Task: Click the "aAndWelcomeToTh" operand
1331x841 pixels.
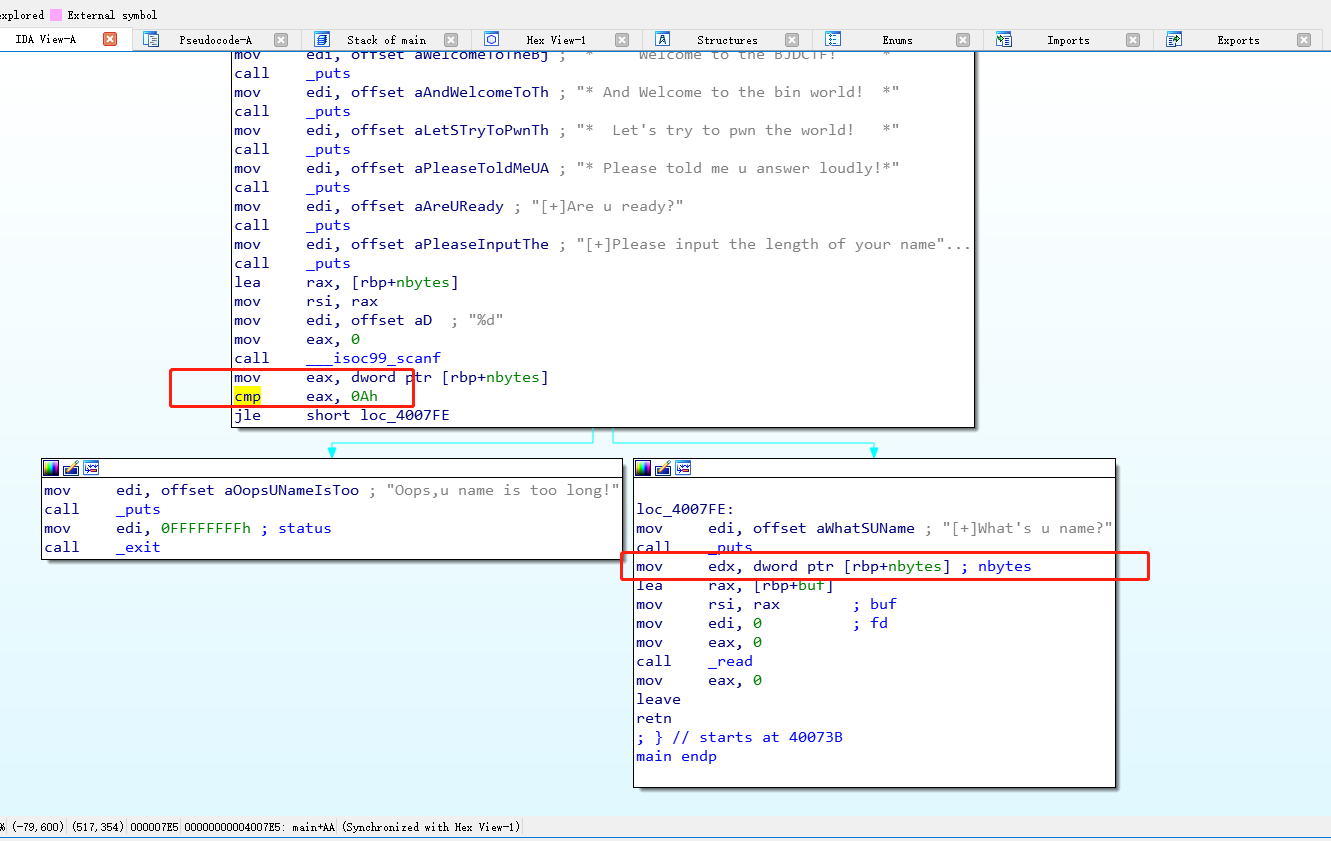Action: click(481, 92)
